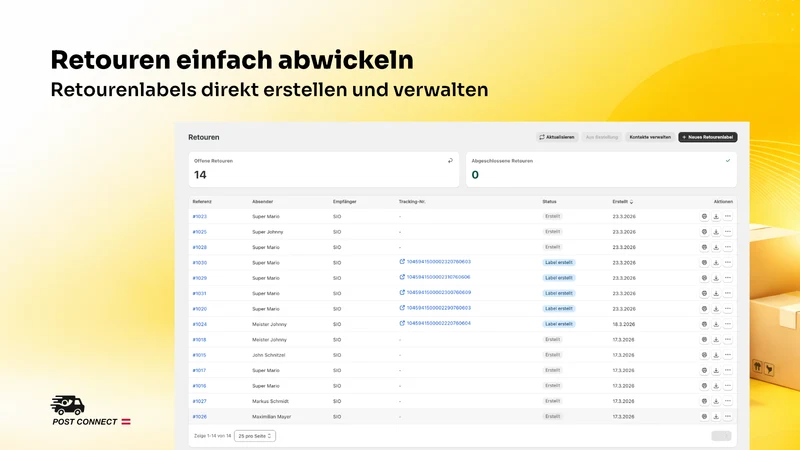Open tracking number link for return #1029

(435, 277)
